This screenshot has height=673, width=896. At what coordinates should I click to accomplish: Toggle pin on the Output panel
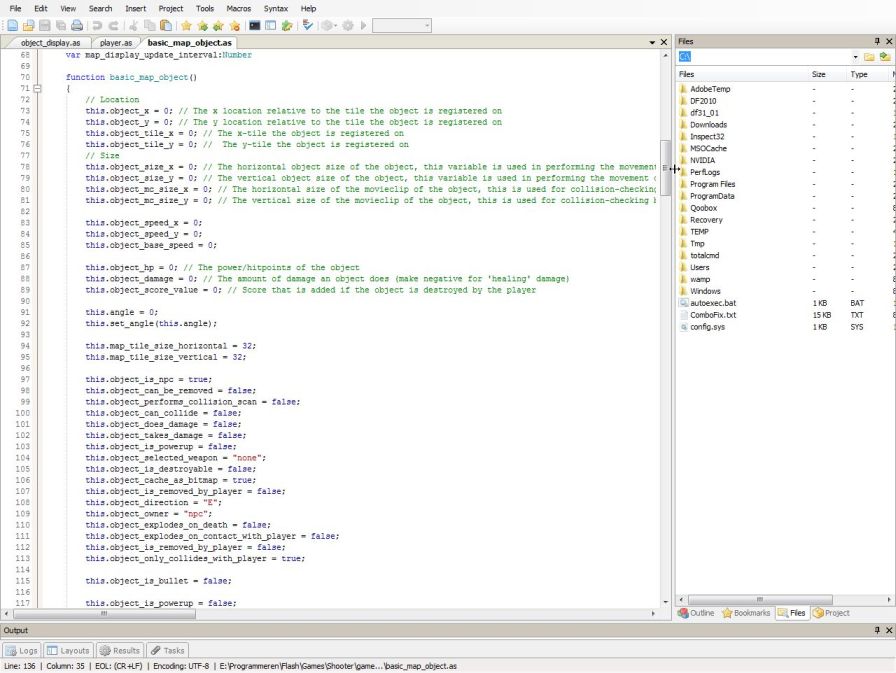point(877,630)
